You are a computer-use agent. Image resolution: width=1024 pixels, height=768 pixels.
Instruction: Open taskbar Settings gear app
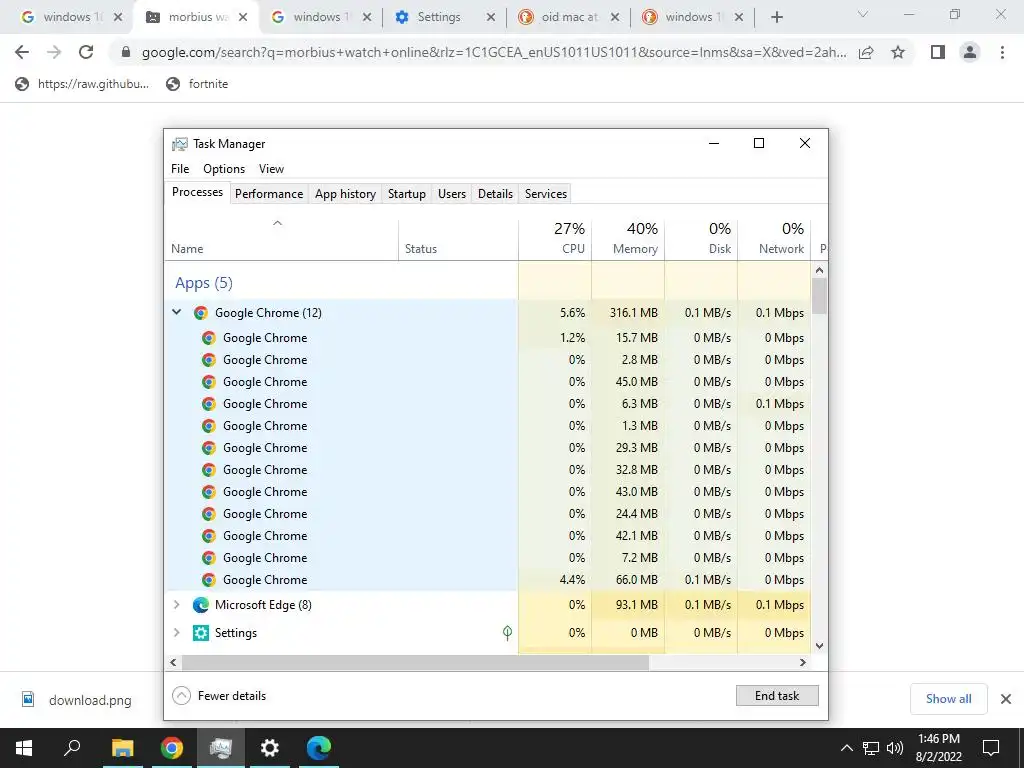coord(269,748)
